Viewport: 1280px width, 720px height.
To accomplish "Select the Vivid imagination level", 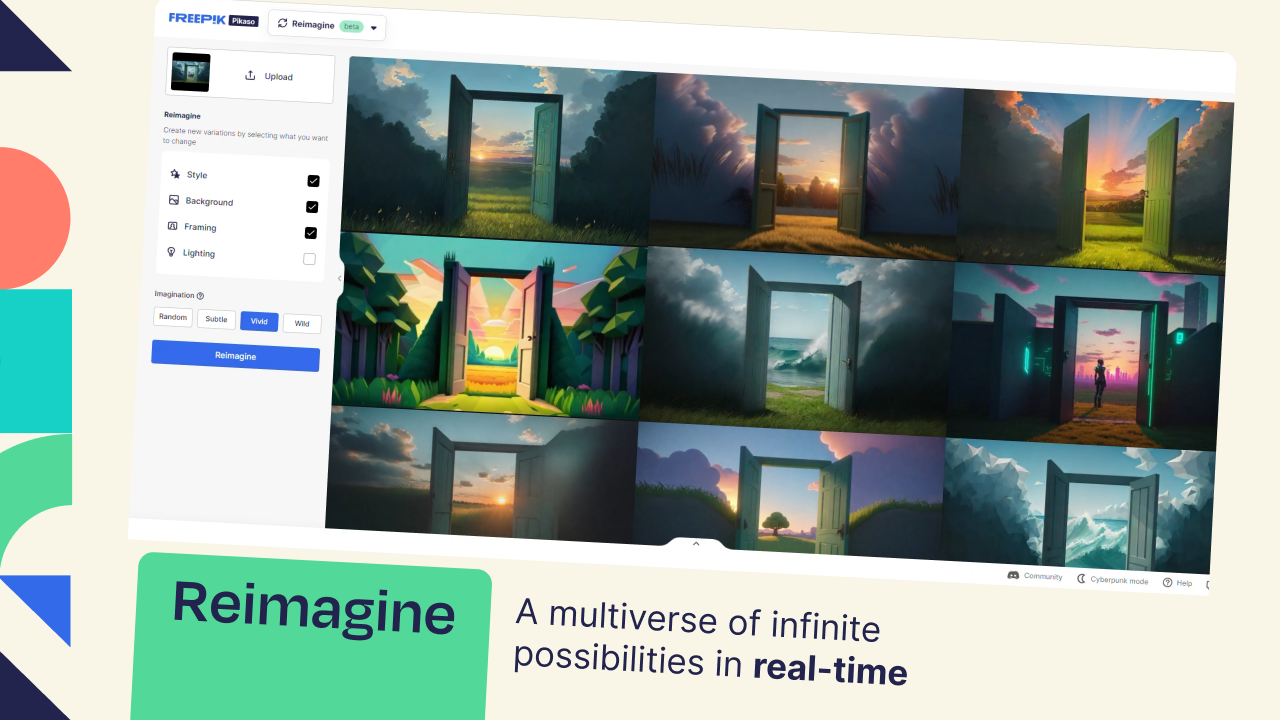I will pos(259,321).
